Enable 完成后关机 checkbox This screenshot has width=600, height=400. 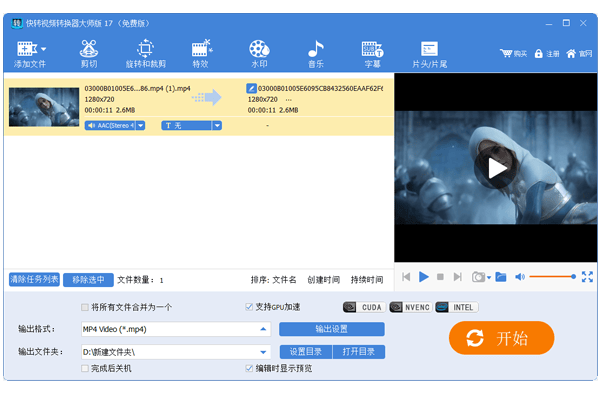pos(85,368)
